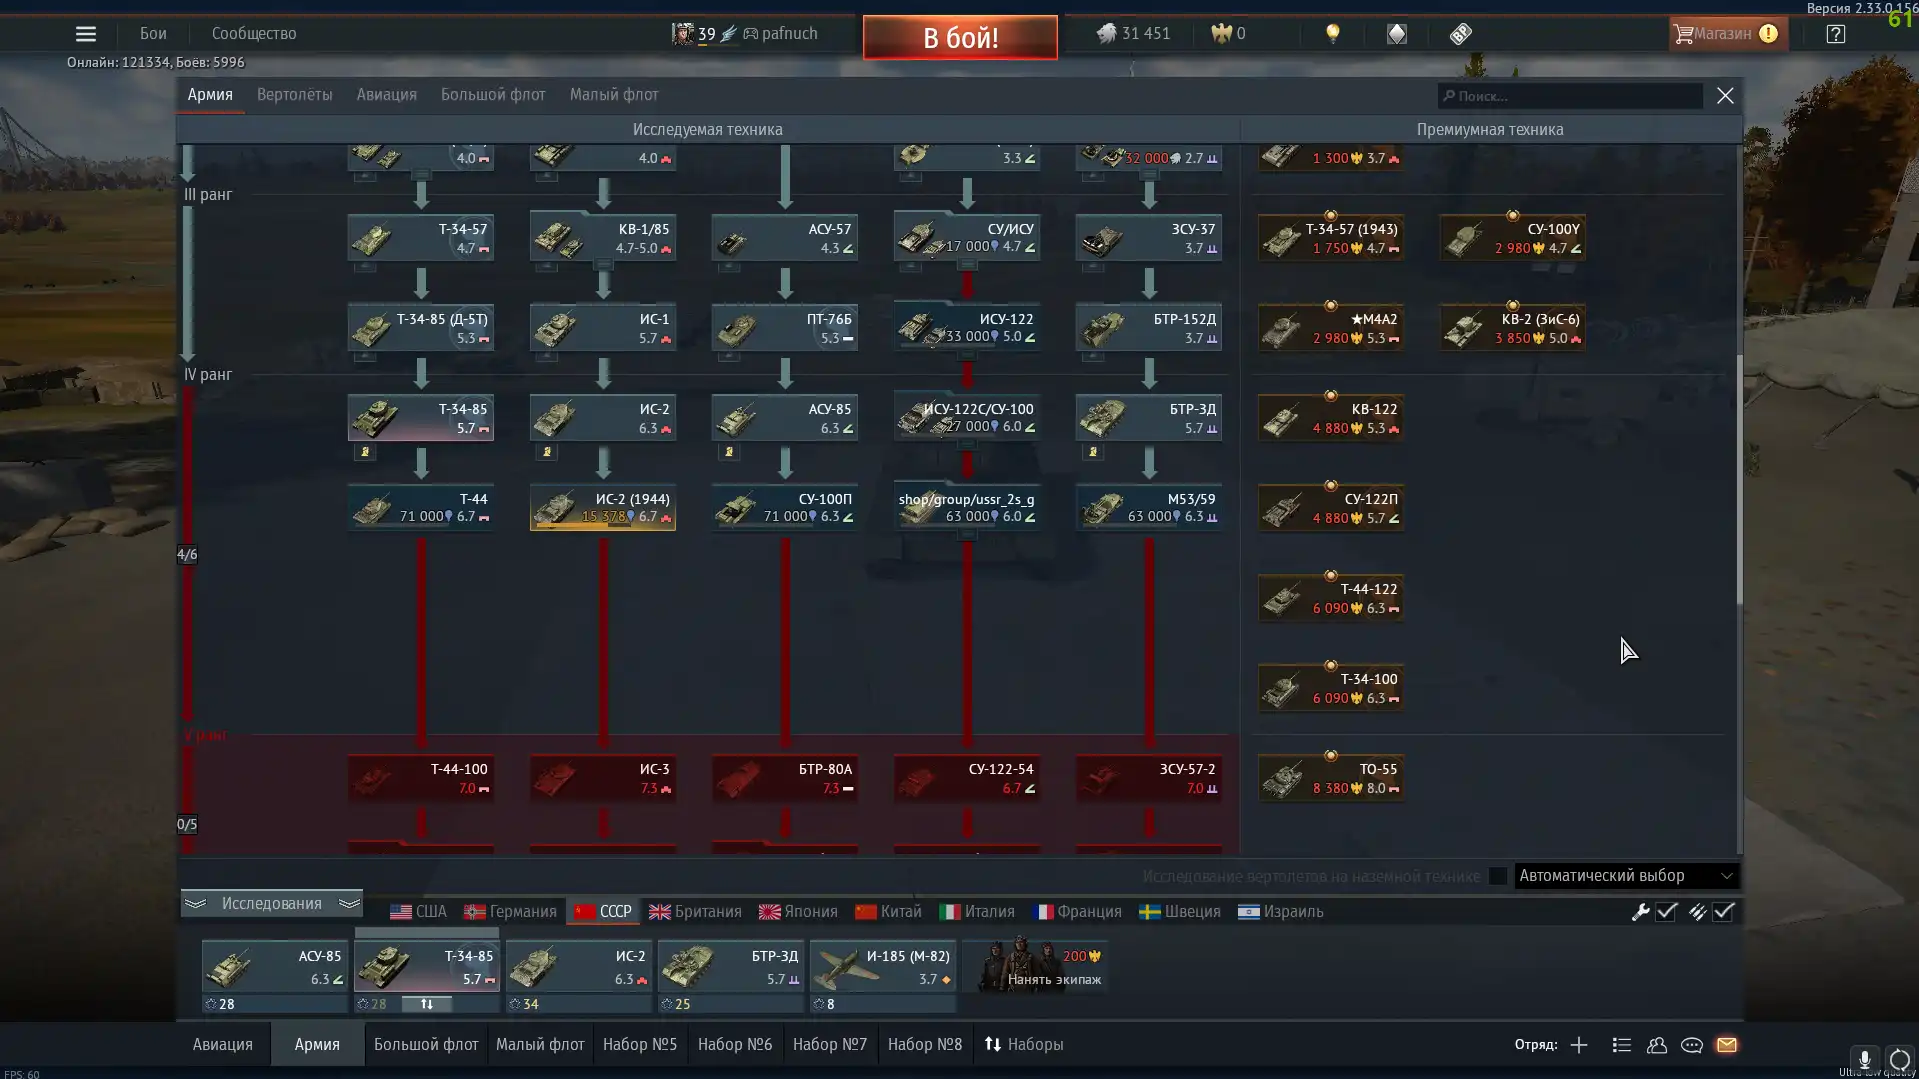Open the lightbulb hints icon
This screenshot has height=1079, width=1919.
pyautogui.click(x=1332, y=34)
